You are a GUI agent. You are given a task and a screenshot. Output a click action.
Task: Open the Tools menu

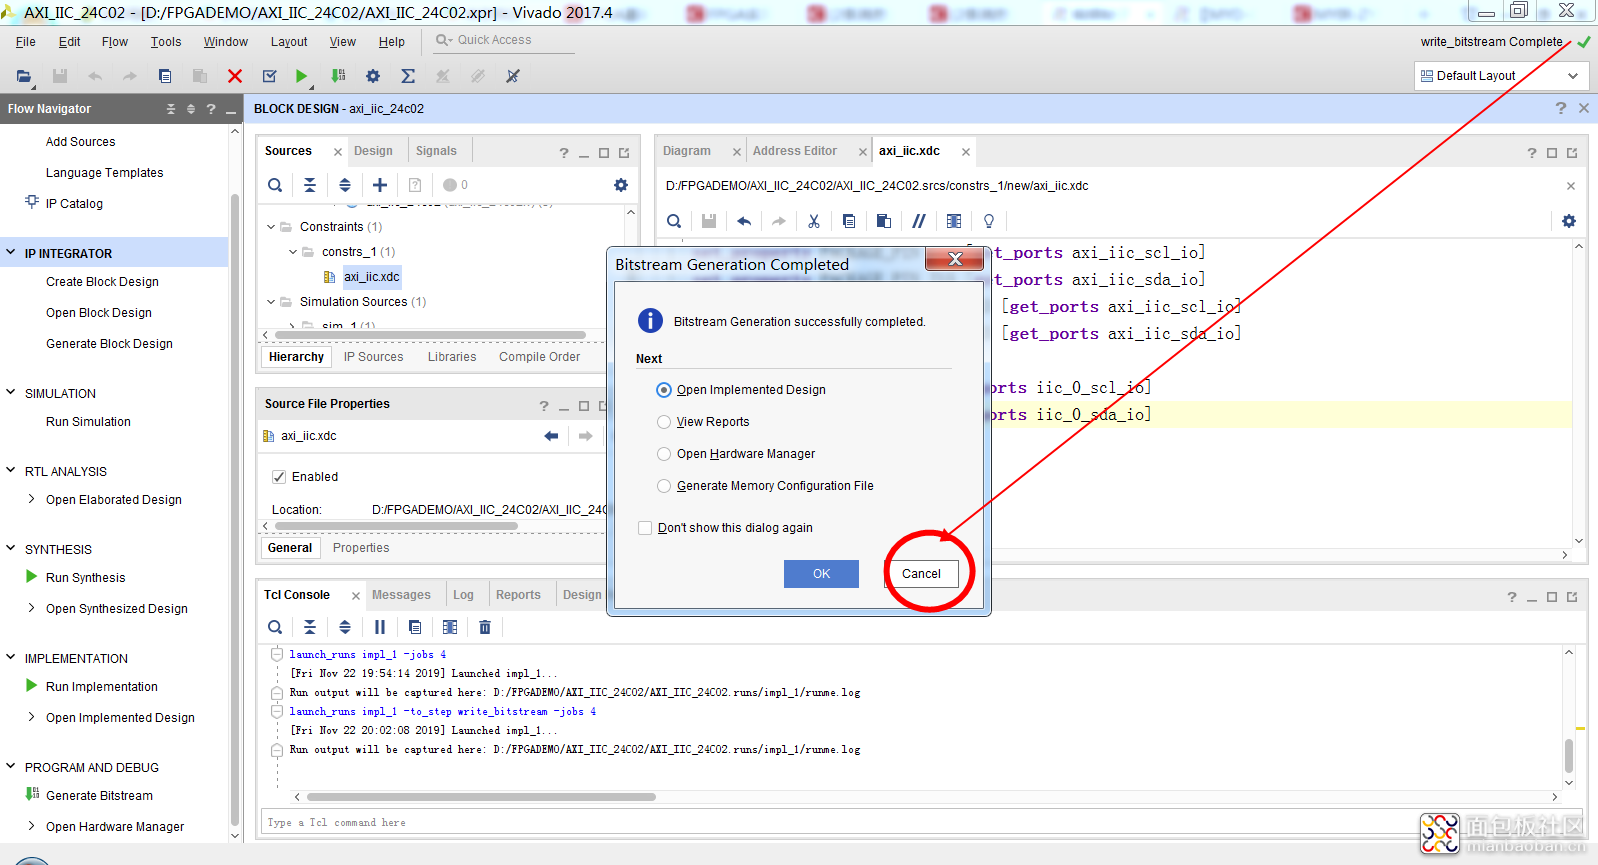pos(166,42)
